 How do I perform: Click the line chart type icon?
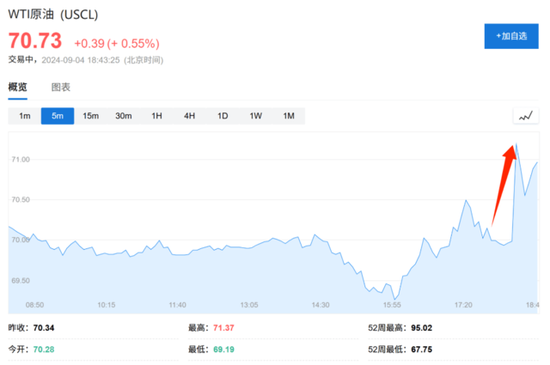[x=526, y=116]
